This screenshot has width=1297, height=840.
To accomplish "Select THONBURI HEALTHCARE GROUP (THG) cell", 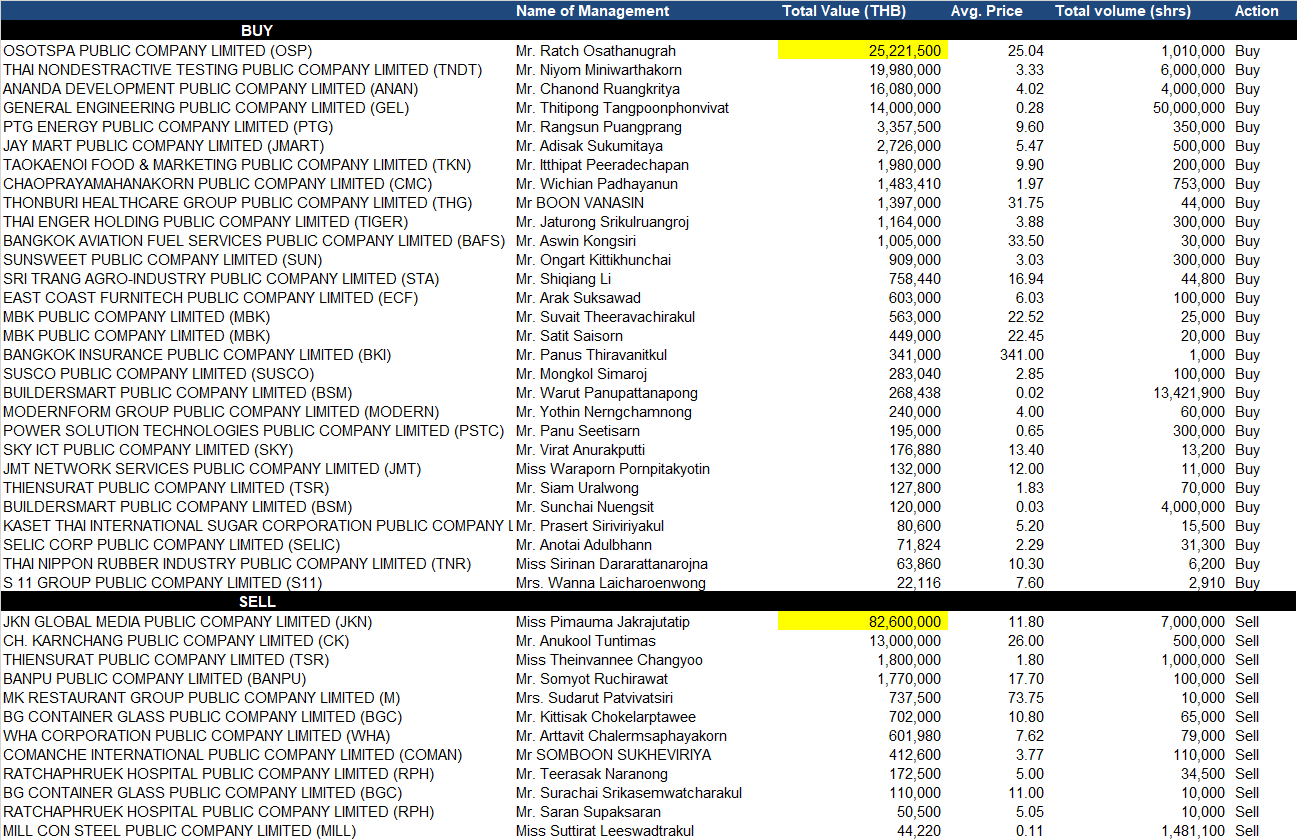I will (237, 203).
